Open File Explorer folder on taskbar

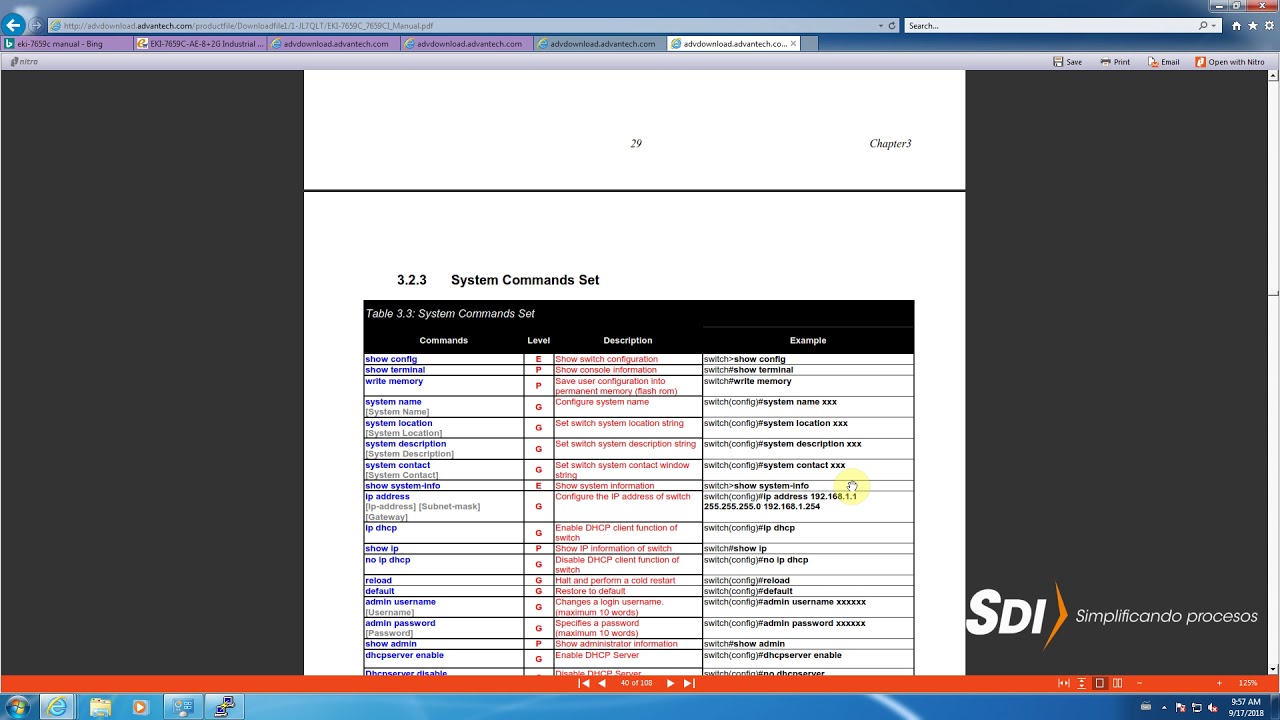pyautogui.click(x=100, y=707)
